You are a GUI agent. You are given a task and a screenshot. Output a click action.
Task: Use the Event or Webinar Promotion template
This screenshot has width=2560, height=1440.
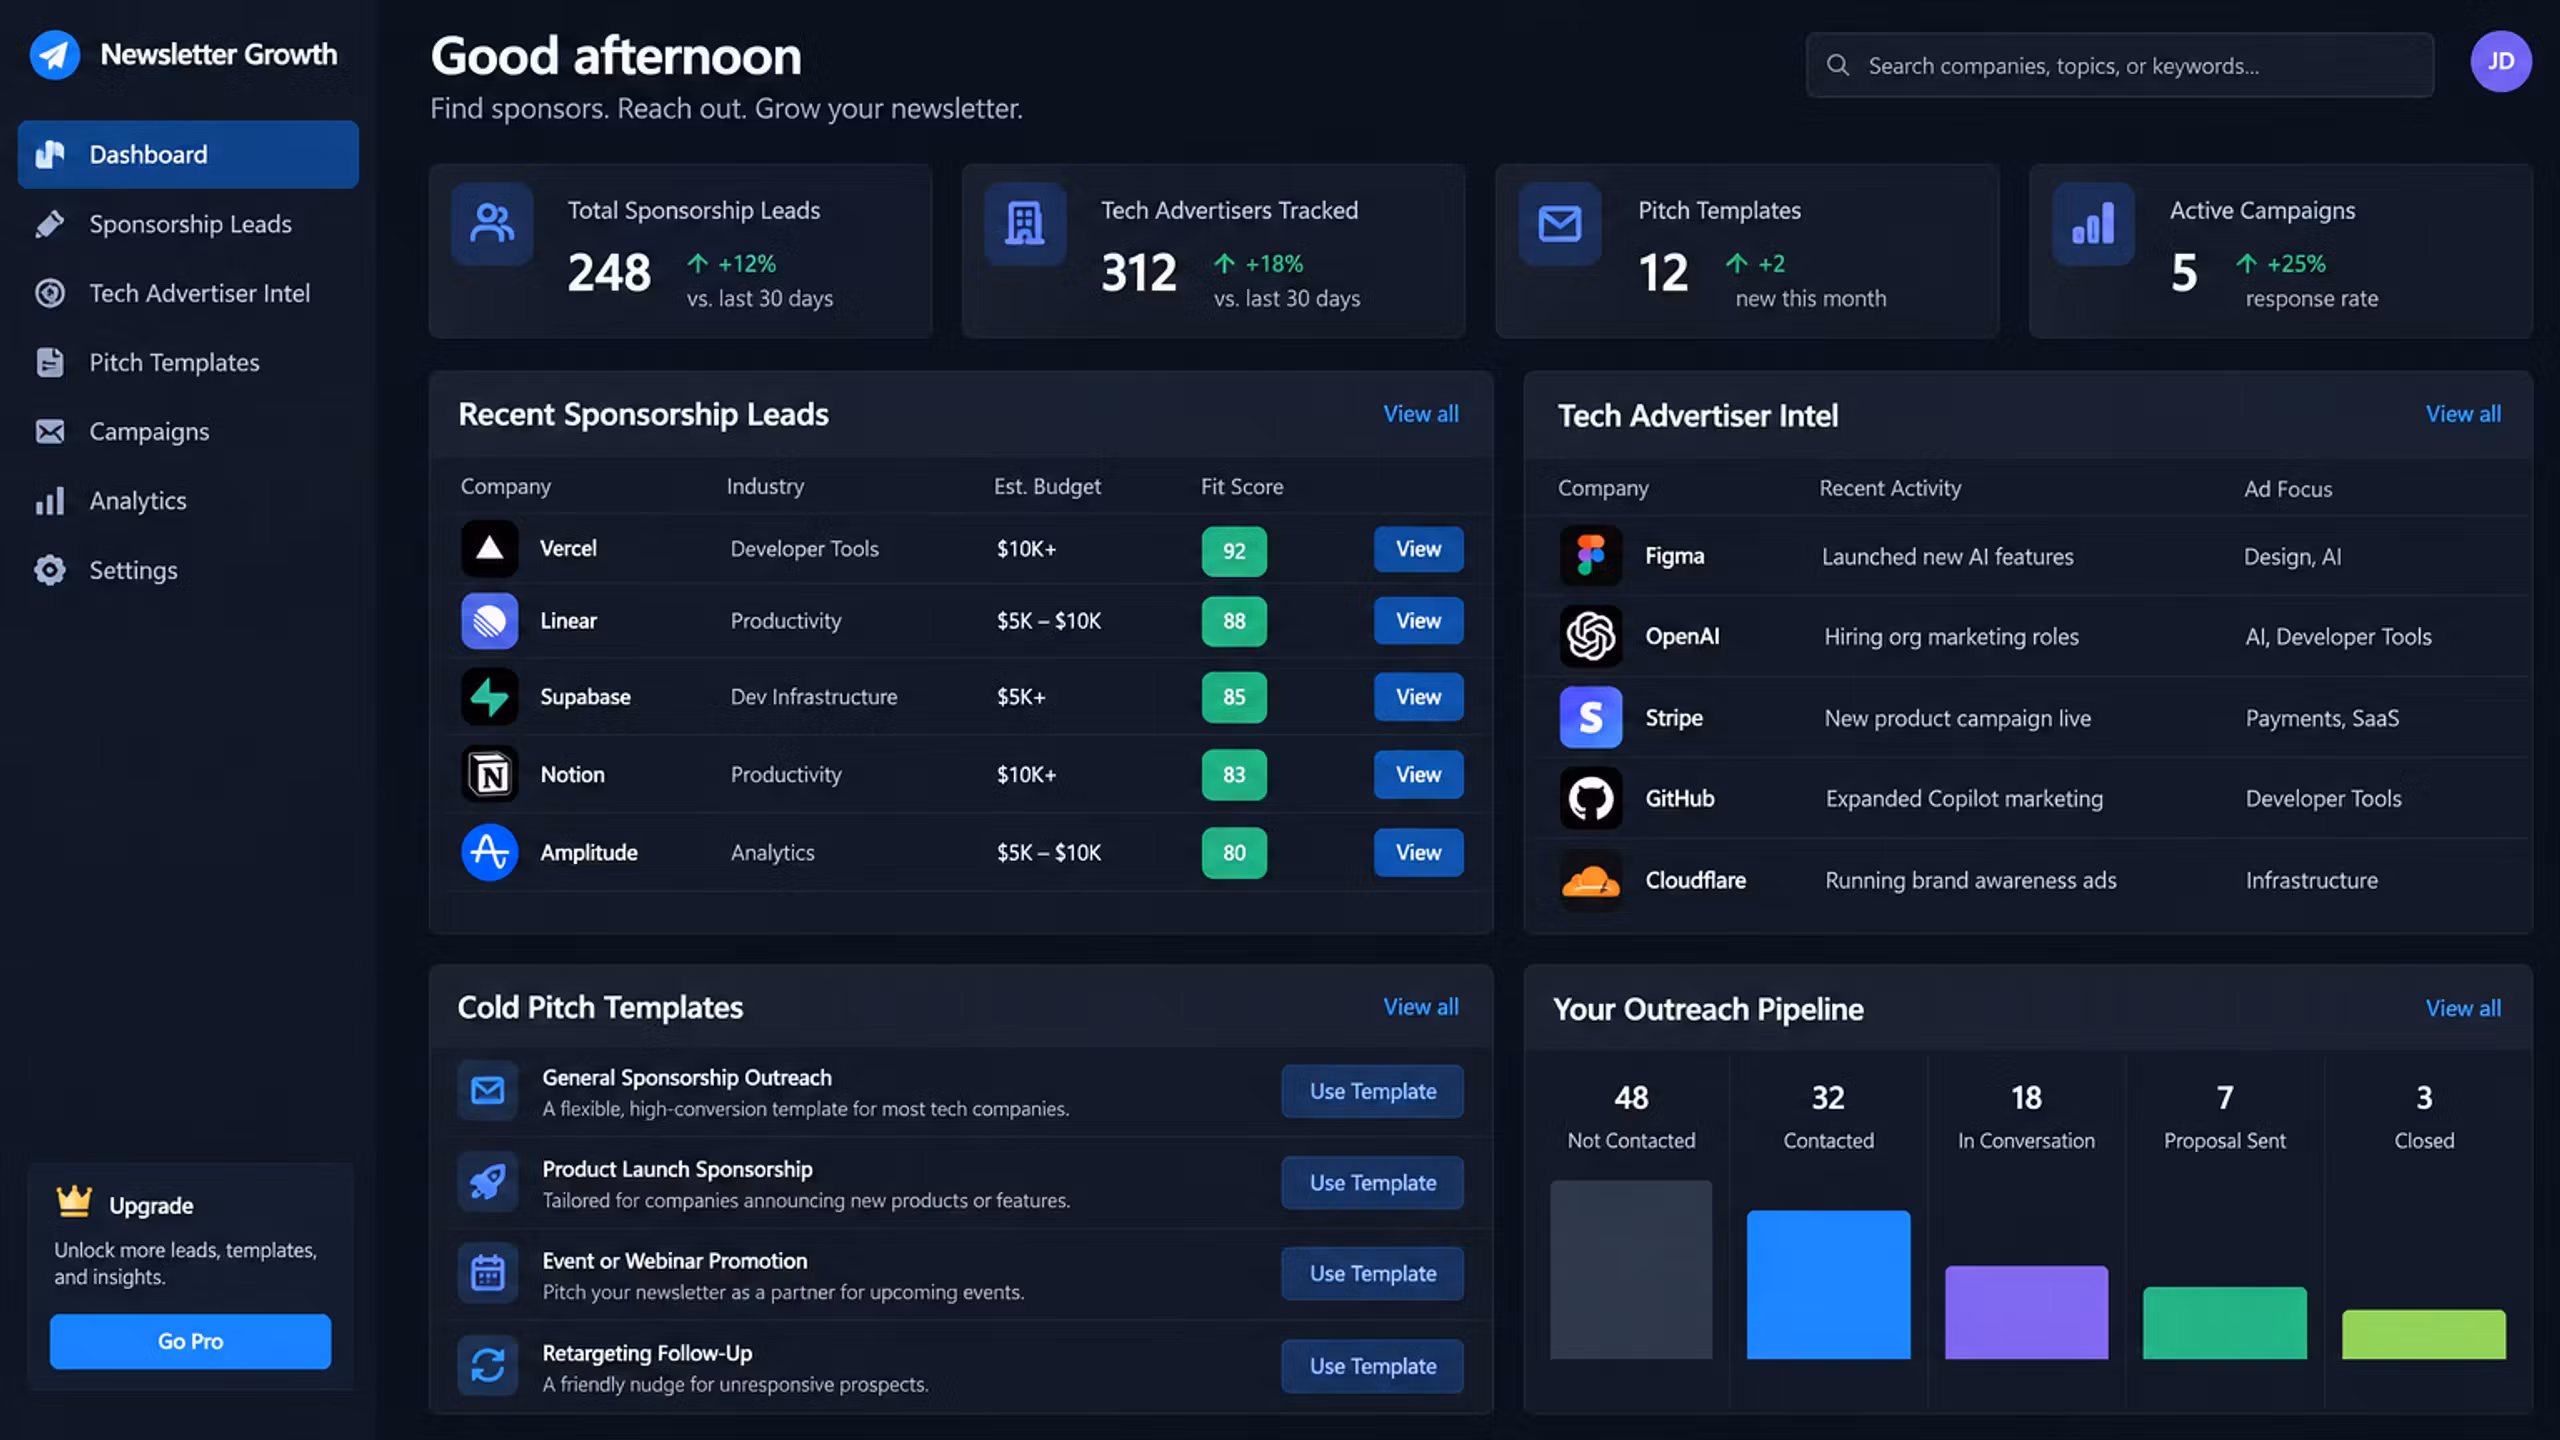click(1372, 1274)
